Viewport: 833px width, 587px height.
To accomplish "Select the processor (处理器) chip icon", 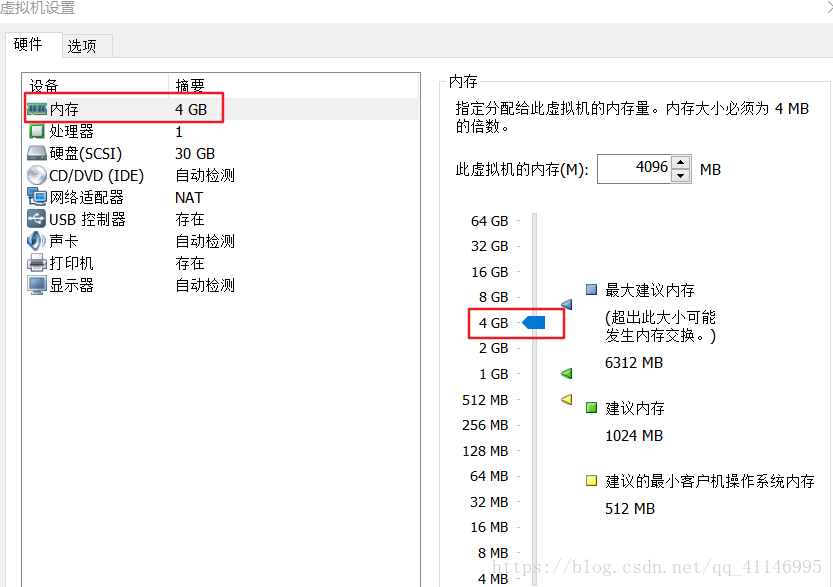I will pos(37,131).
